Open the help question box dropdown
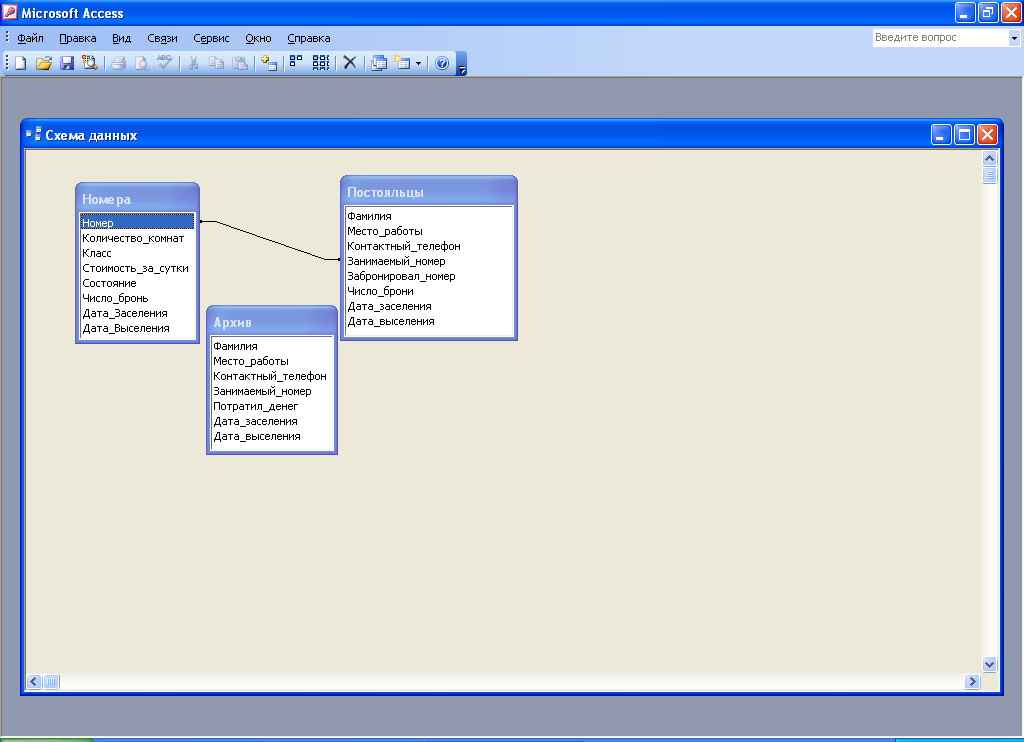Viewport: 1024px width, 742px height. (x=1013, y=38)
